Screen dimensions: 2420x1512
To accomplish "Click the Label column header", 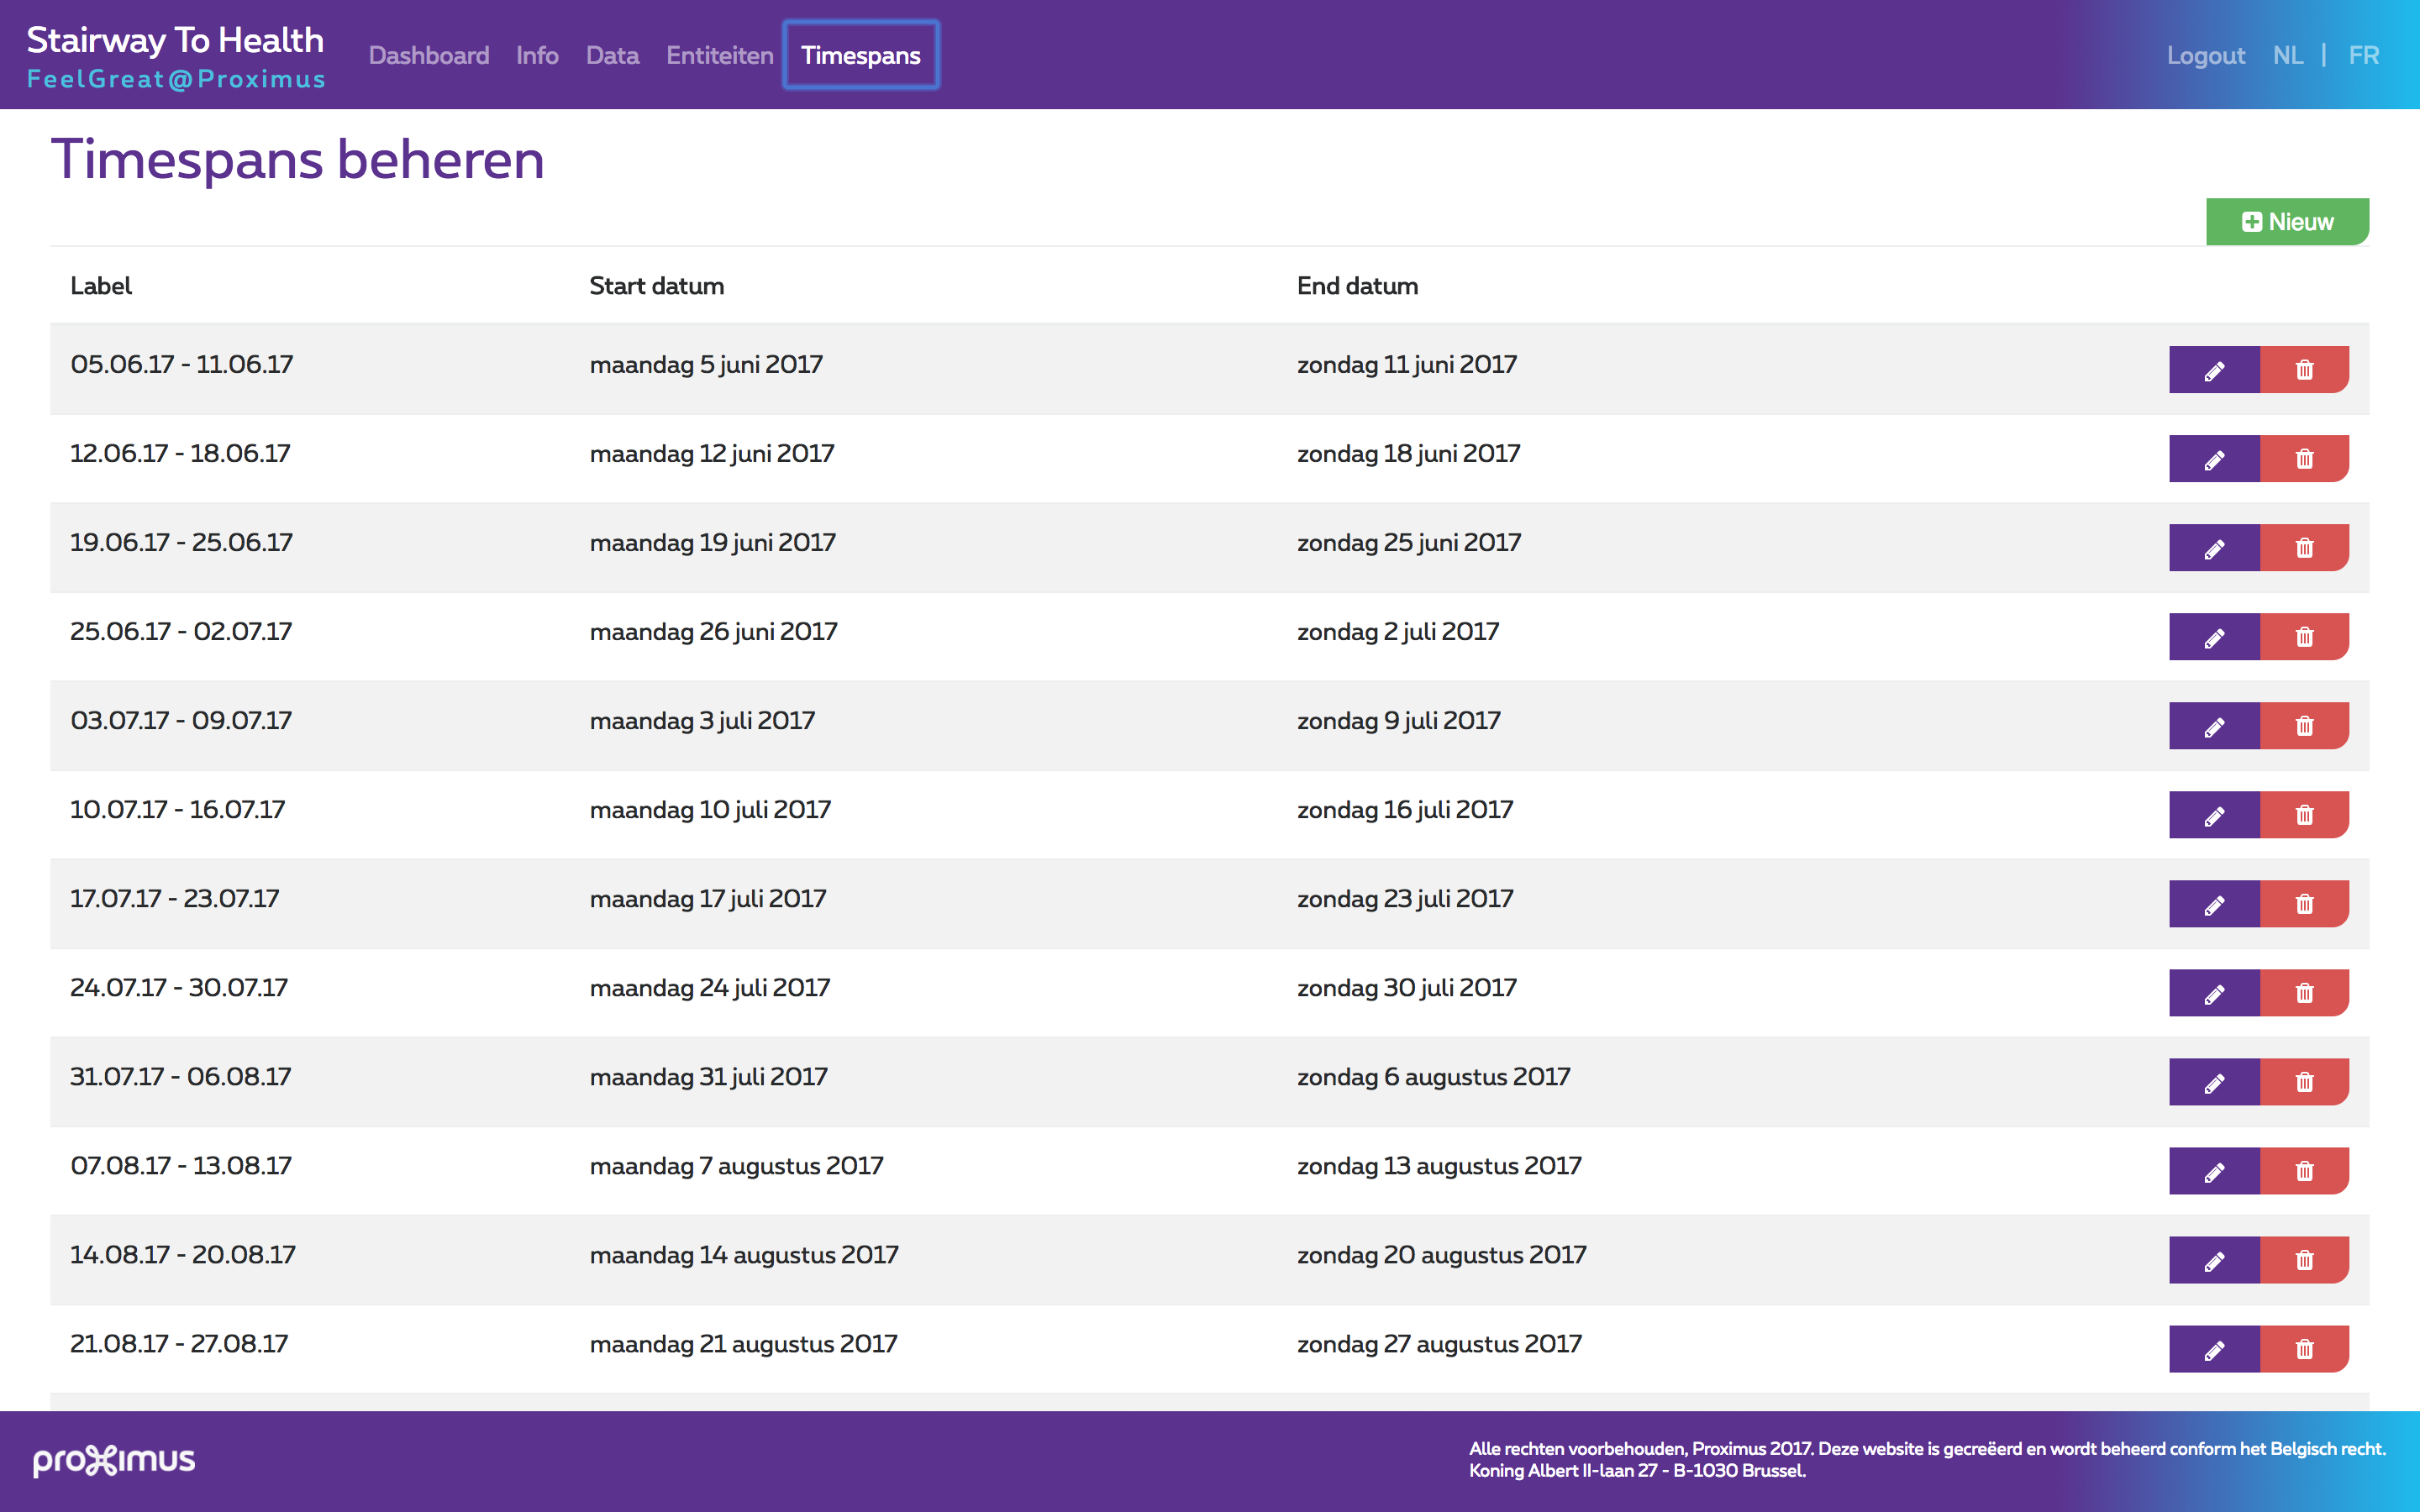I will pyautogui.click(x=101, y=286).
